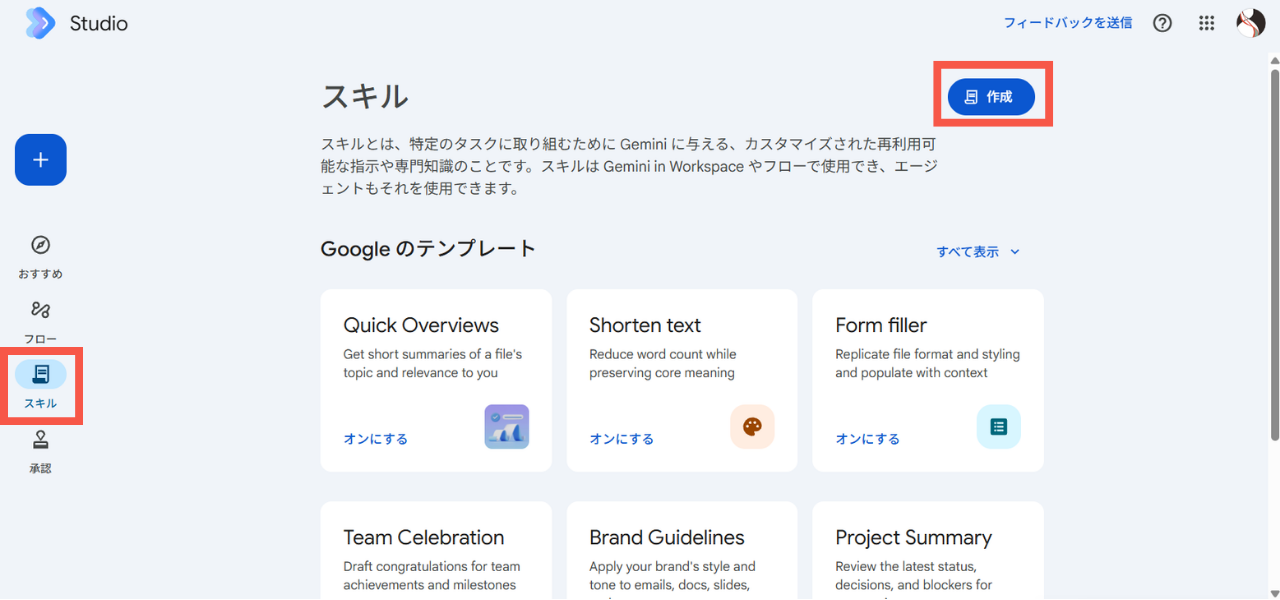Open the Team Celebration template title
1280x600 pixels.
click(x=424, y=538)
